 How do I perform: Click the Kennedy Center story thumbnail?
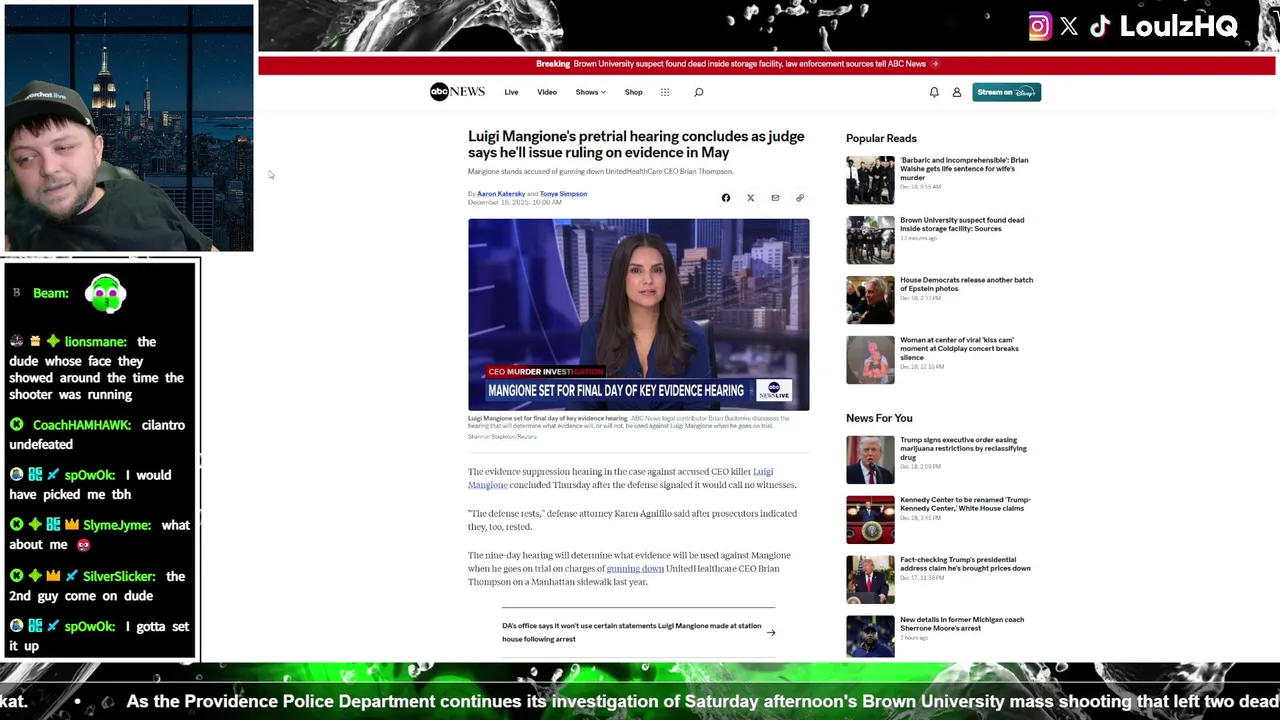[x=870, y=520]
